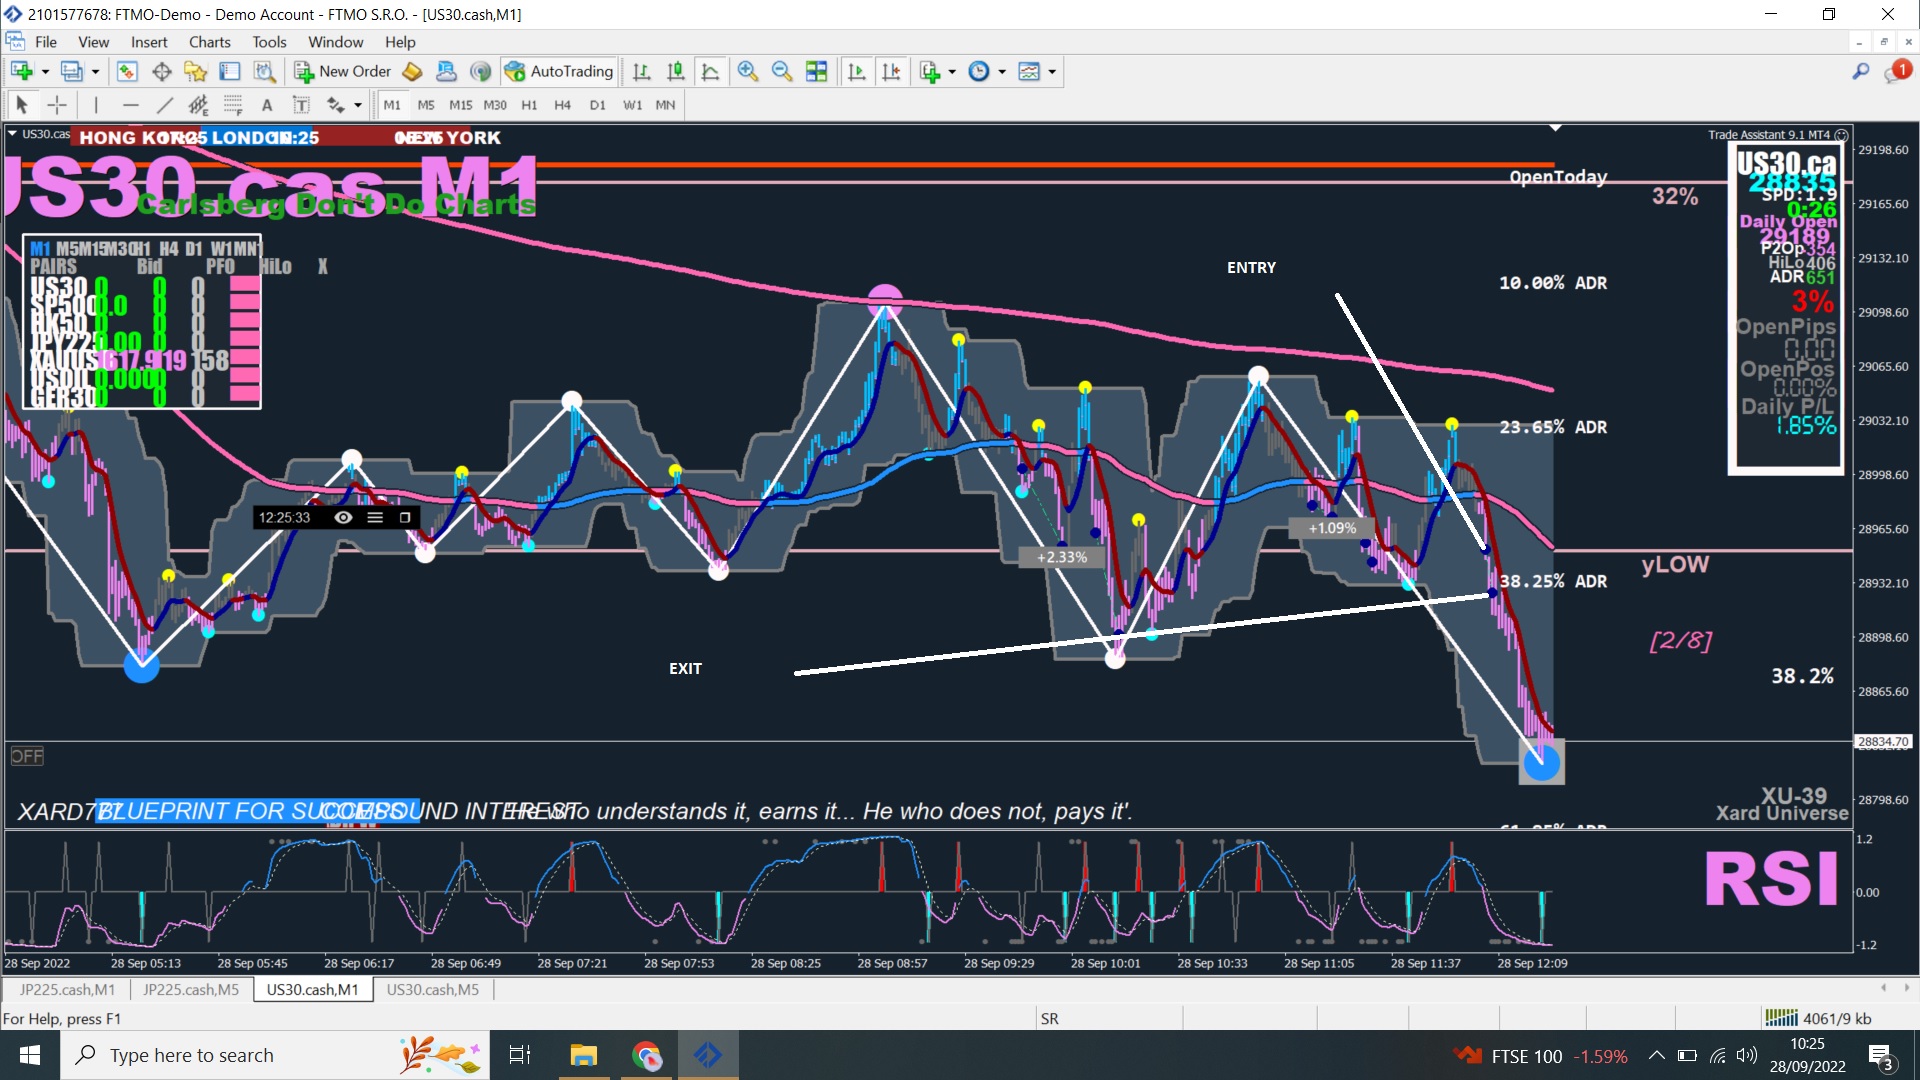This screenshot has width=1920, height=1080.
Task: Open the arrows objects dropdown
Action: pos(357,105)
